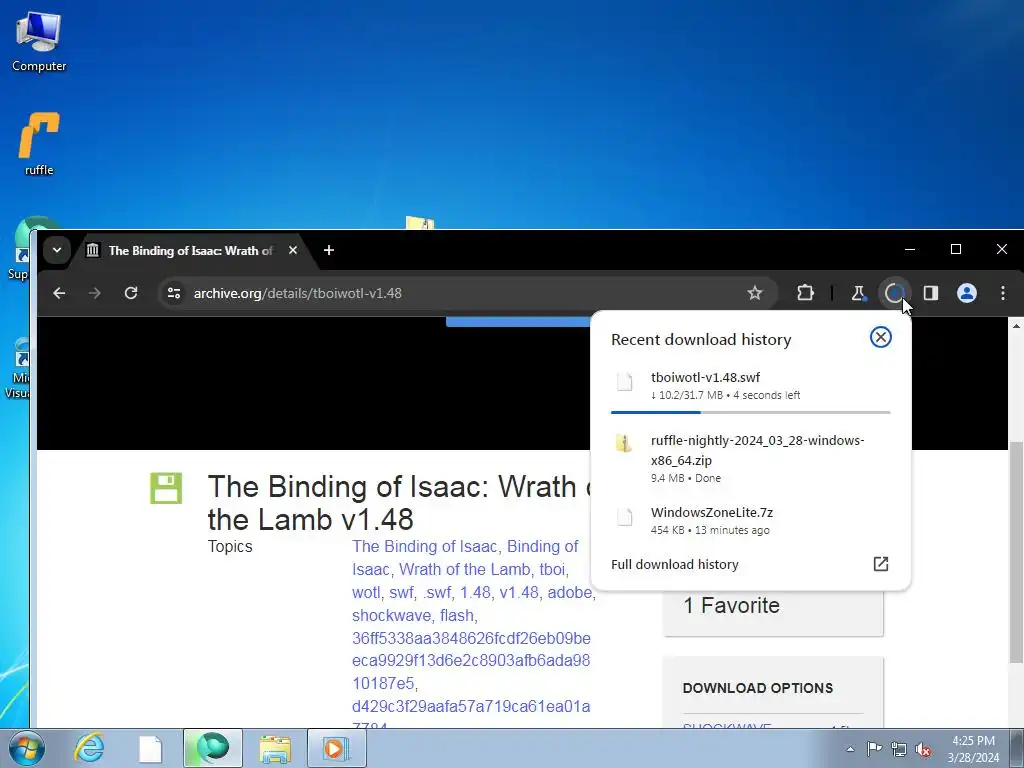The image size is (1024, 768).
Task: Open the media player taskbar icon
Action: (x=336, y=748)
